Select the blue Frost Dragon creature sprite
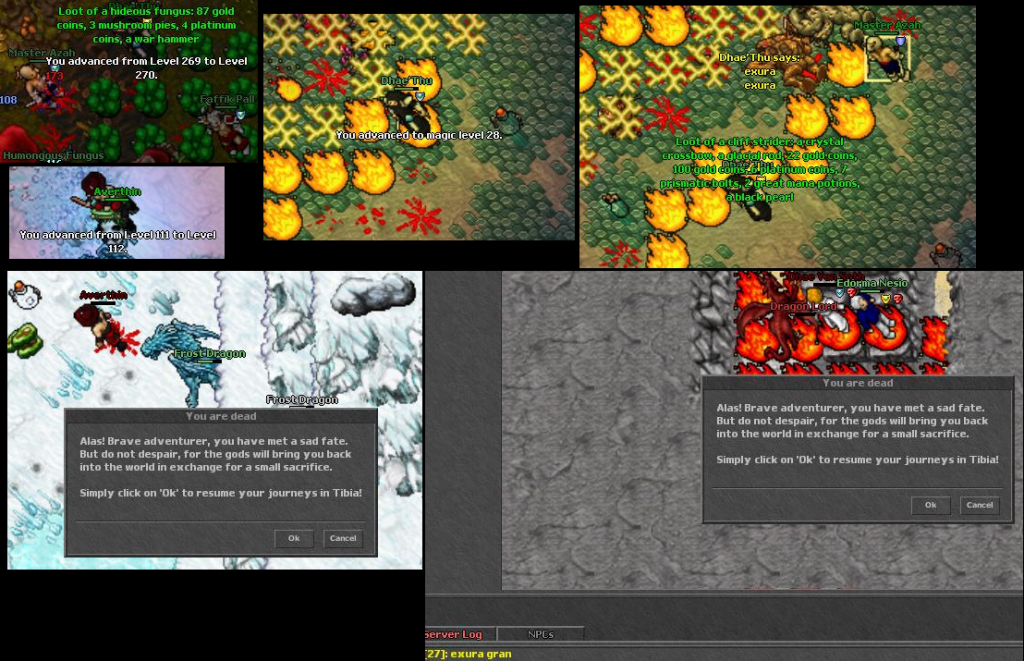The image size is (1024, 661). 182,361
